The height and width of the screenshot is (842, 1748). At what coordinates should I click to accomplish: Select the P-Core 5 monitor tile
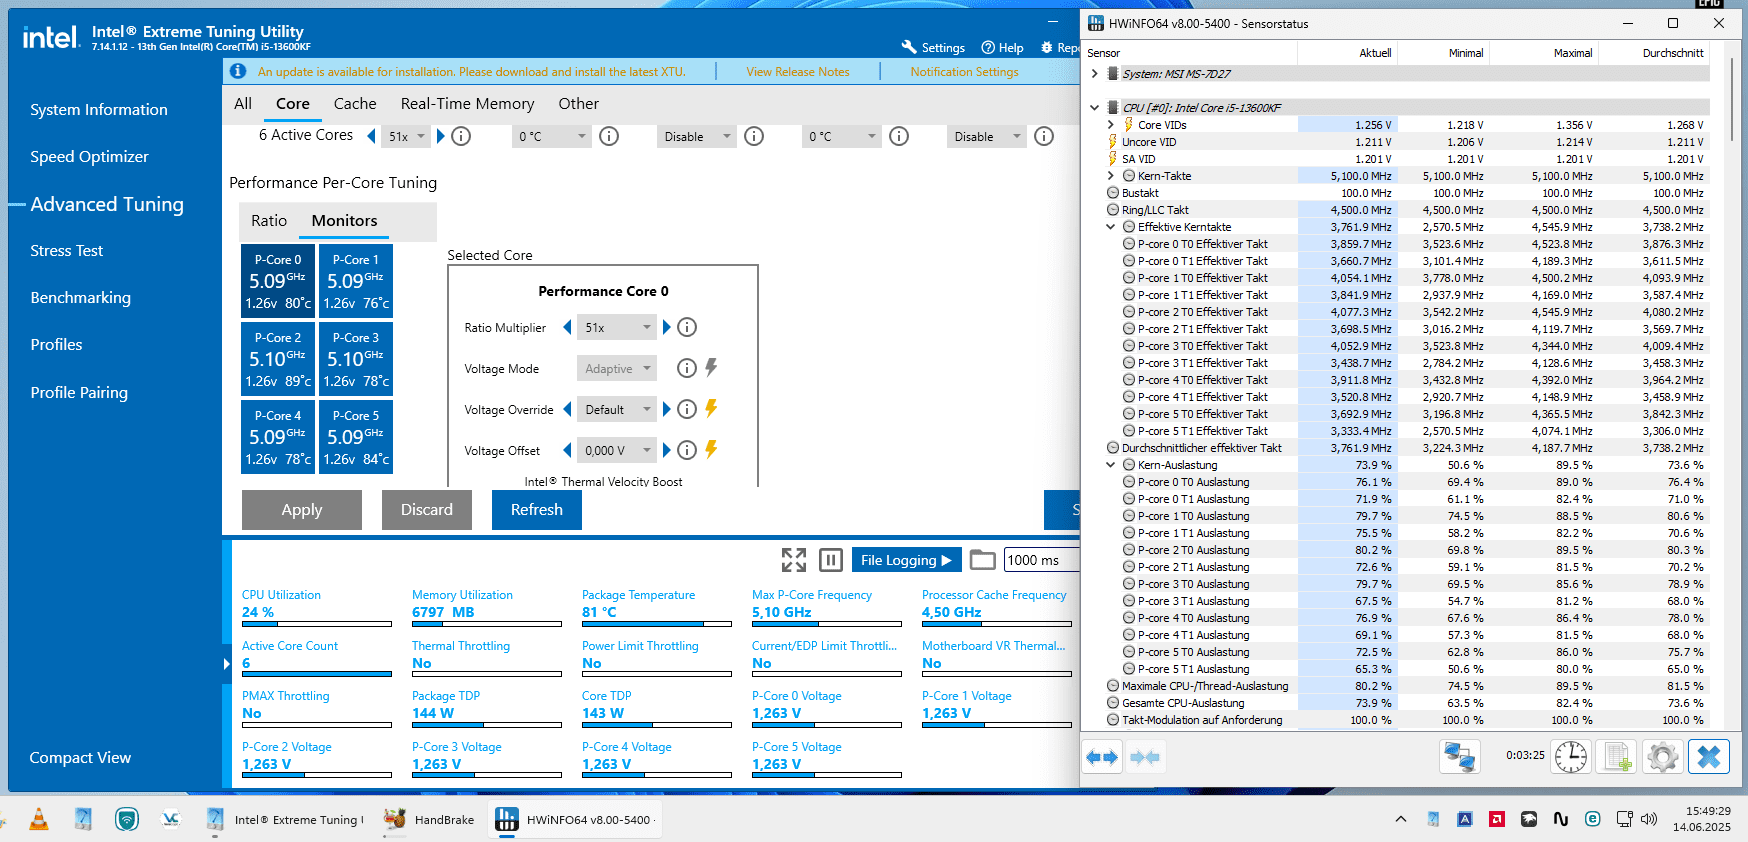pyautogui.click(x=356, y=437)
